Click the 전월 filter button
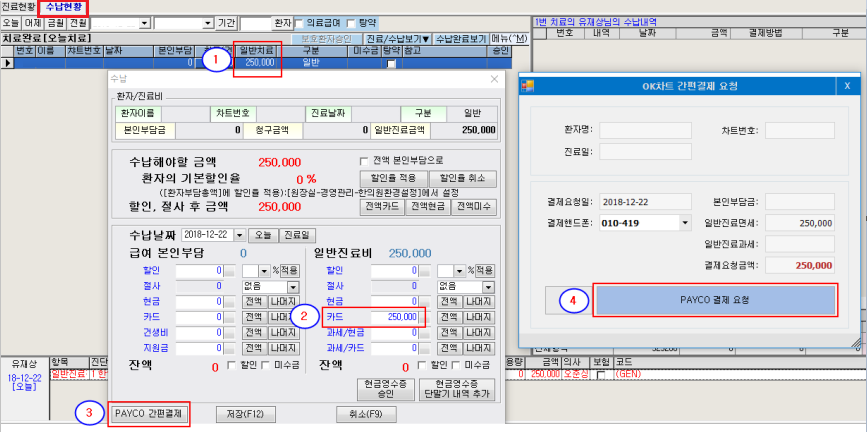The height and width of the screenshot is (432, 867). [x=77, y=23]
